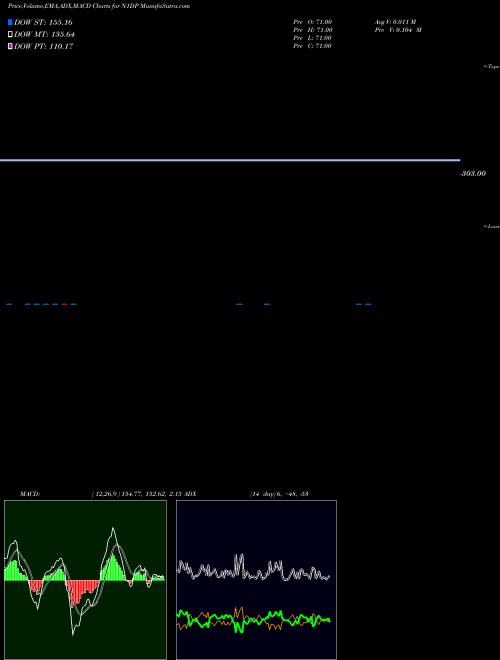
Task: Click the '<-Tops' marker label
Action: 492,67
